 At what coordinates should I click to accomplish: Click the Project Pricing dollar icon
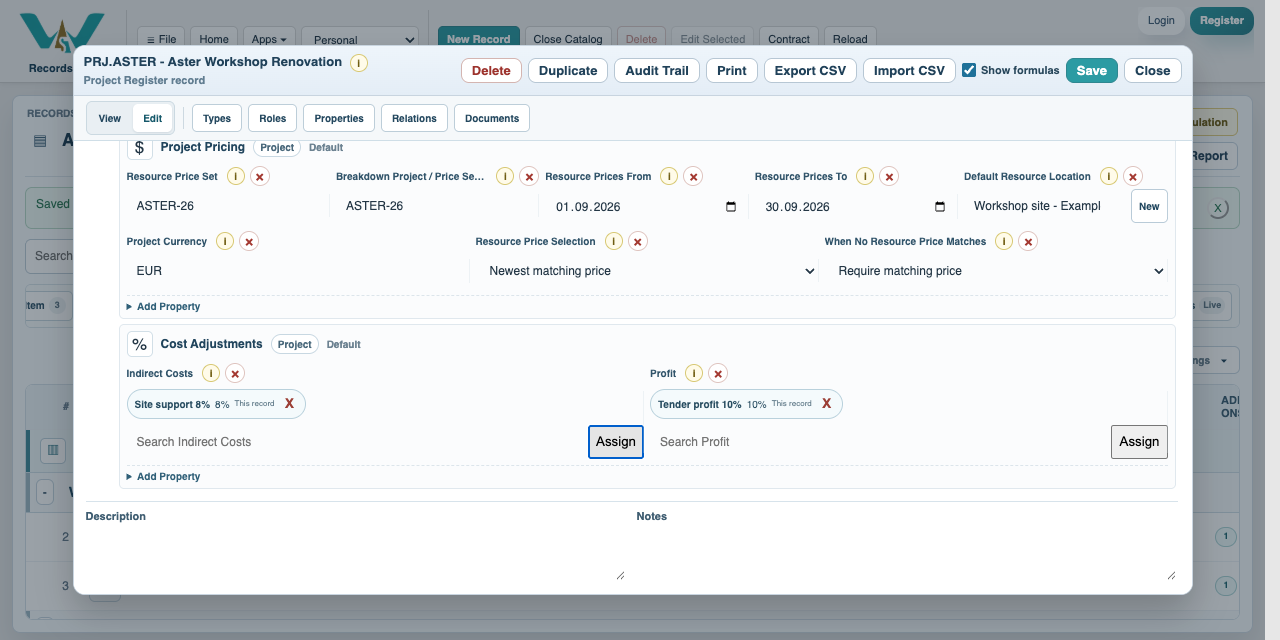[x=140, y=147]
